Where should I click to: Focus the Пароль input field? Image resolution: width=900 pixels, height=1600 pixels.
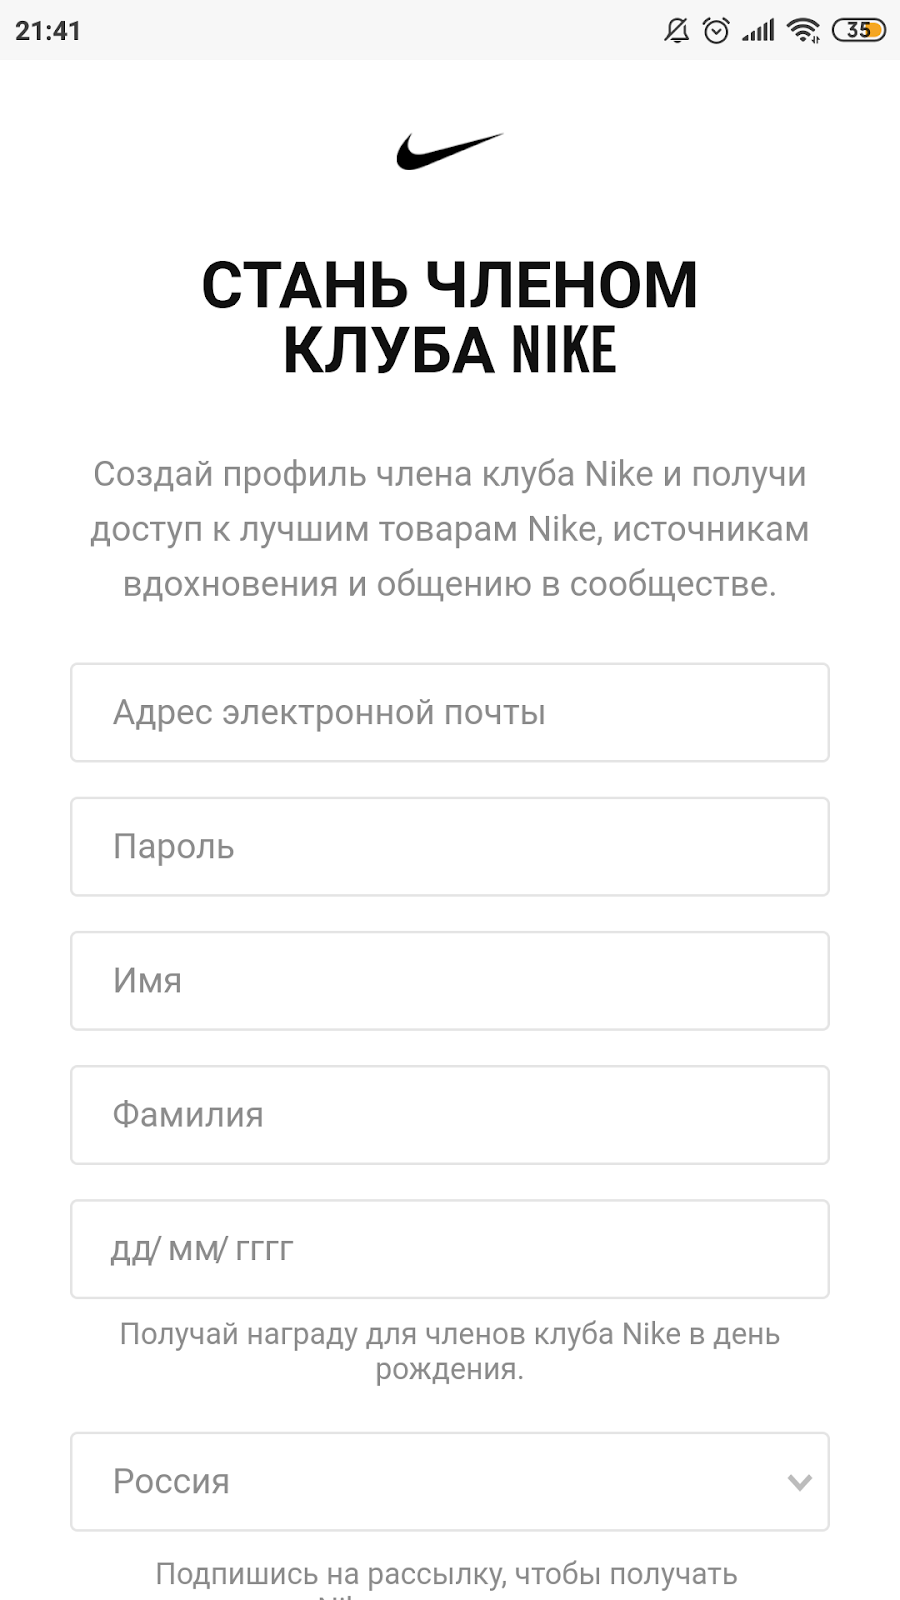point(450,846)
